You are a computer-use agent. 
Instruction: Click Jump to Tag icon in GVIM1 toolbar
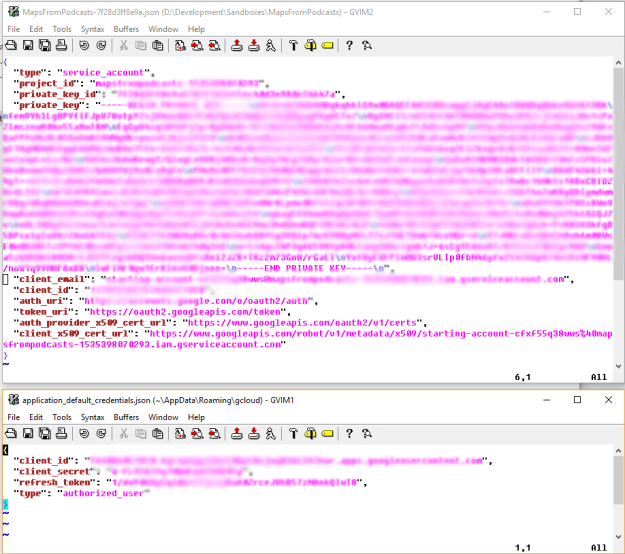[x=328, y=433]
